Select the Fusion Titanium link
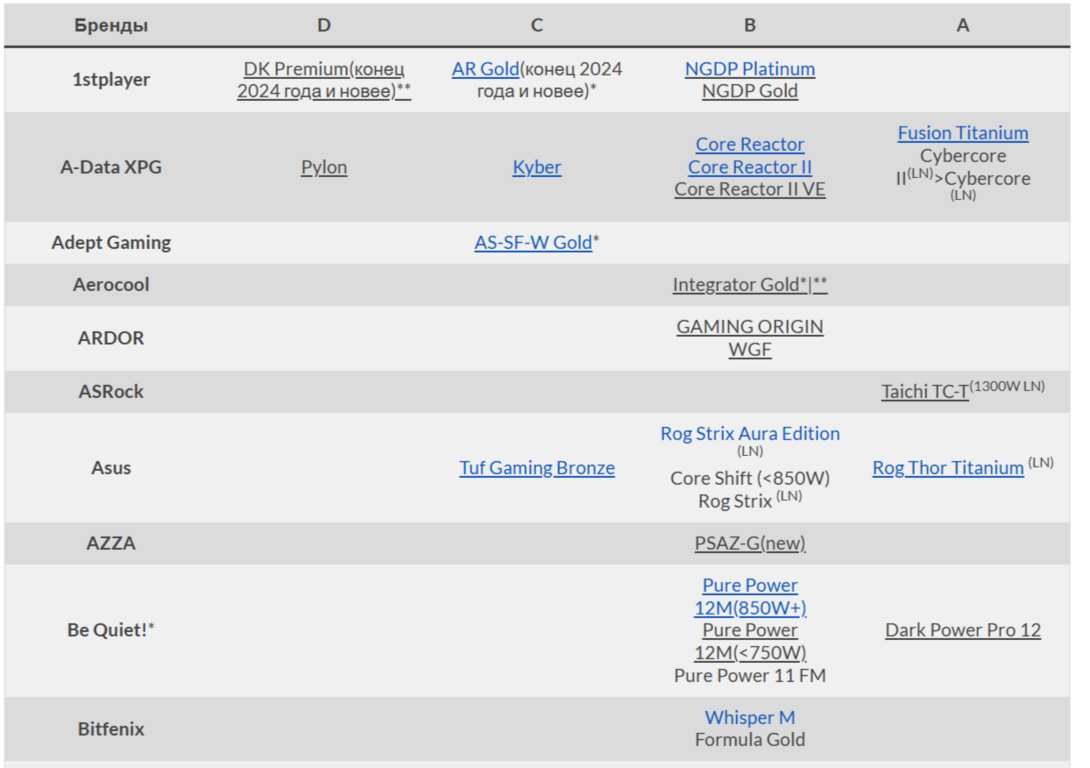Image resolution: width=1090 pixels, height=768 pixels. (962, 133)
